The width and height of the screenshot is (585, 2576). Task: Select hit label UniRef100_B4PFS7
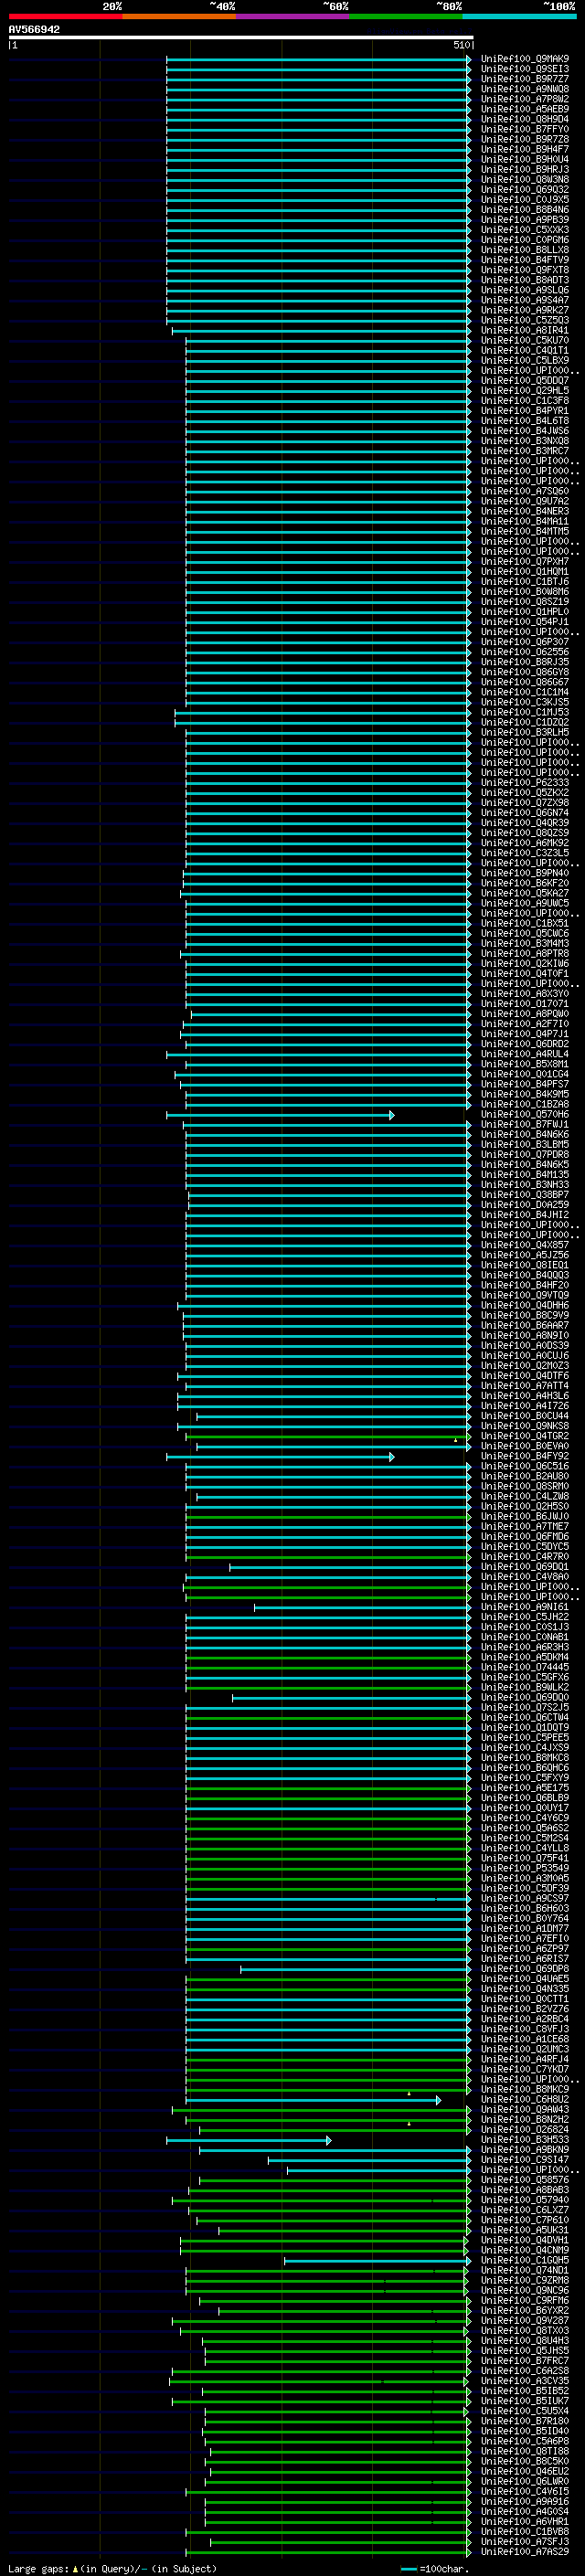[524, 1084]
